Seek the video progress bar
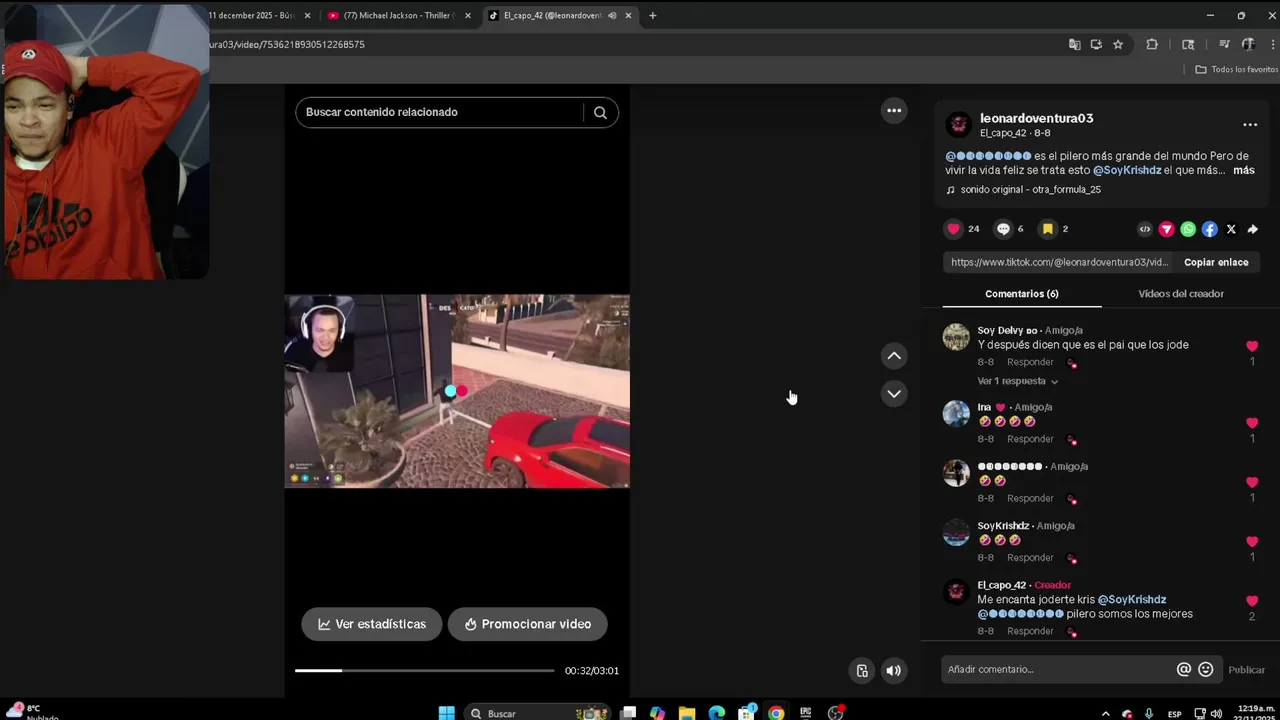 pyautogui.click(x=424, y=671)
